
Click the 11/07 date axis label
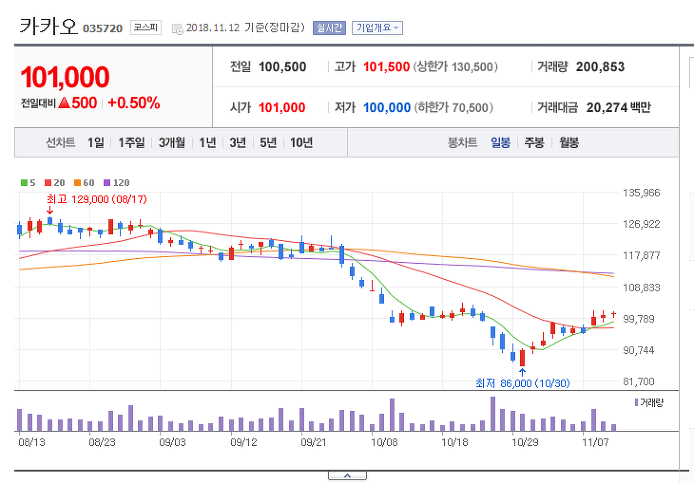[595, 442]
